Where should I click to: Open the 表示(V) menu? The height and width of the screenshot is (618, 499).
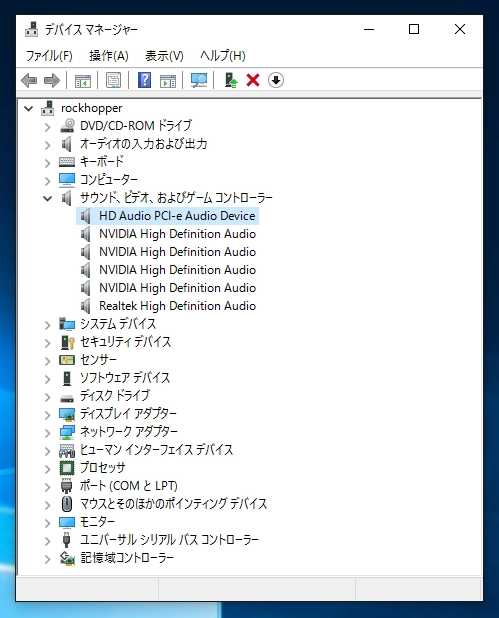pos(164,56)
